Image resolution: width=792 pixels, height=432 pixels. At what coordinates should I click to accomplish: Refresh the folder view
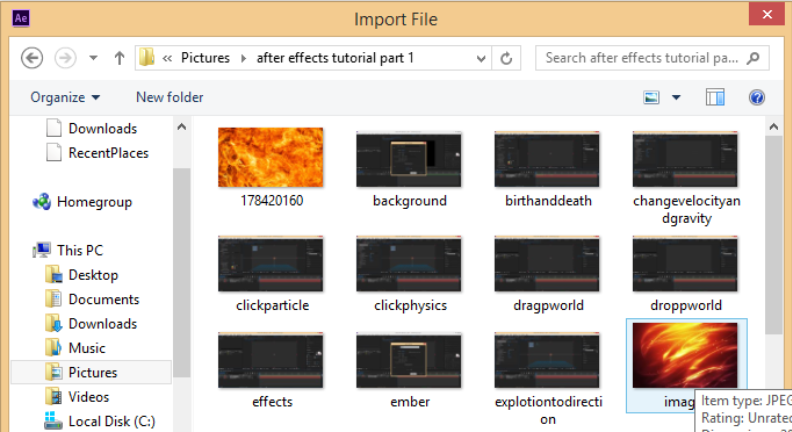[506, 58]
